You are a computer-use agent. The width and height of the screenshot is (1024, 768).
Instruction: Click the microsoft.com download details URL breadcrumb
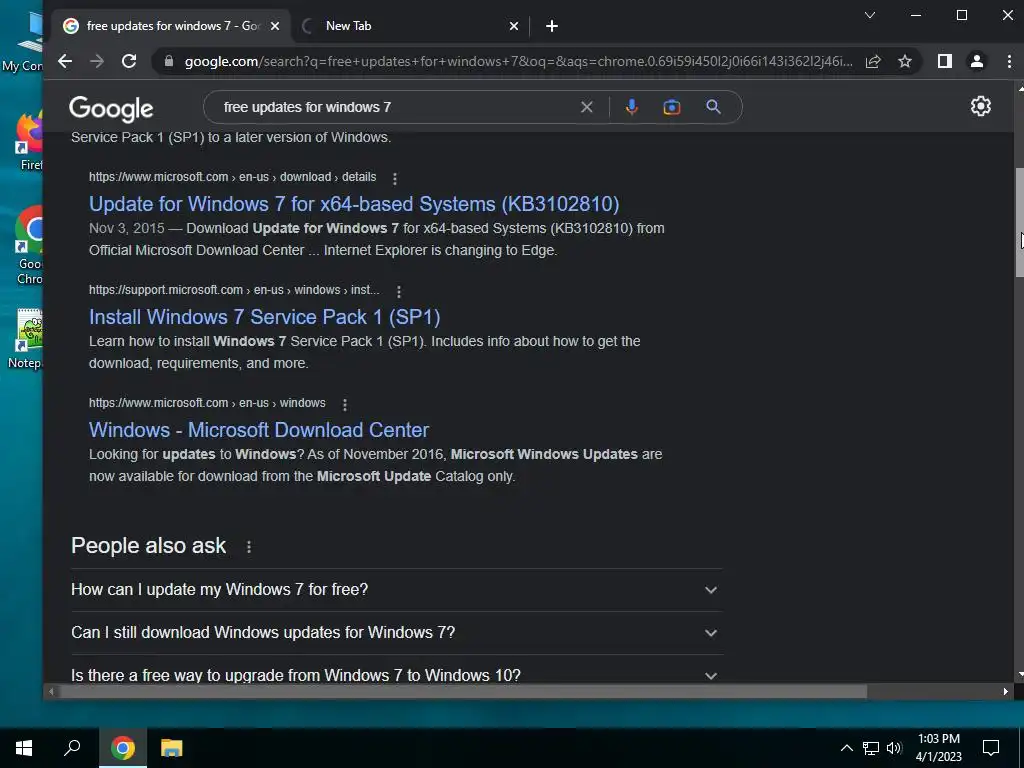click(x=232, y=177)
